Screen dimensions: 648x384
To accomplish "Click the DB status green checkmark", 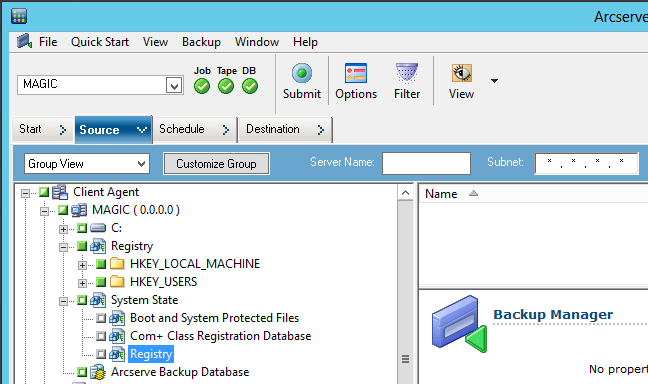I will pyautogui.click(x=250, y=86).
